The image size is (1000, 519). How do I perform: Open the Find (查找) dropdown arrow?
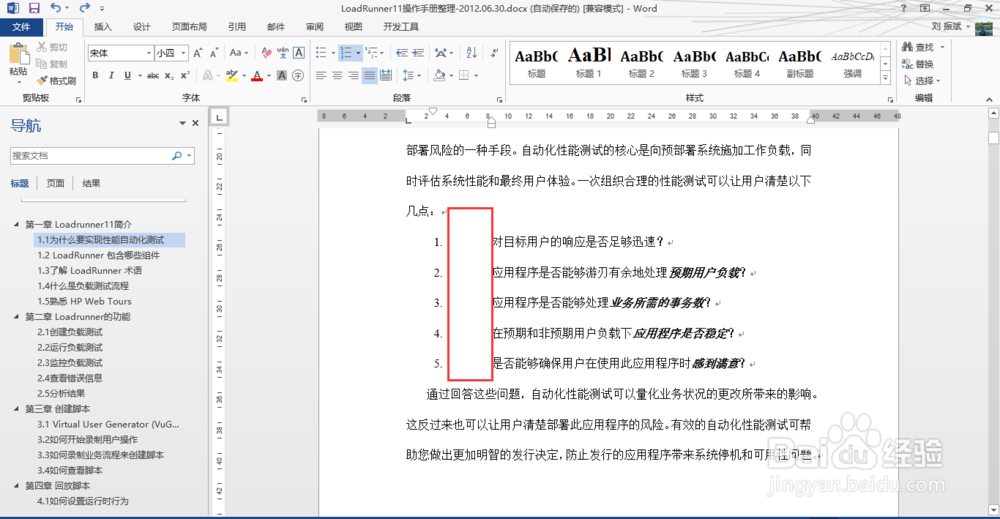[943, 47]
